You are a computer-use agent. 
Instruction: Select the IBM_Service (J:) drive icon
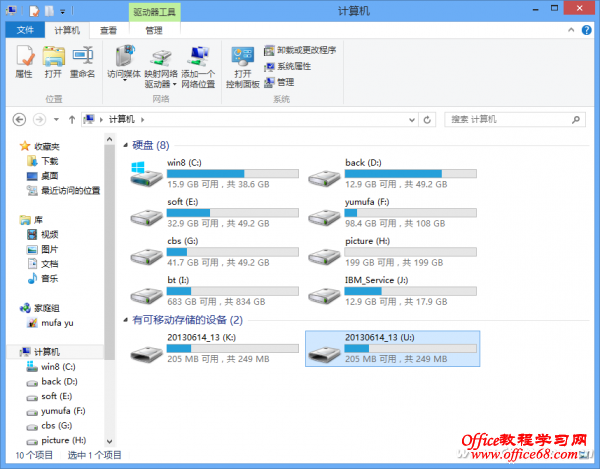(324, 295)
